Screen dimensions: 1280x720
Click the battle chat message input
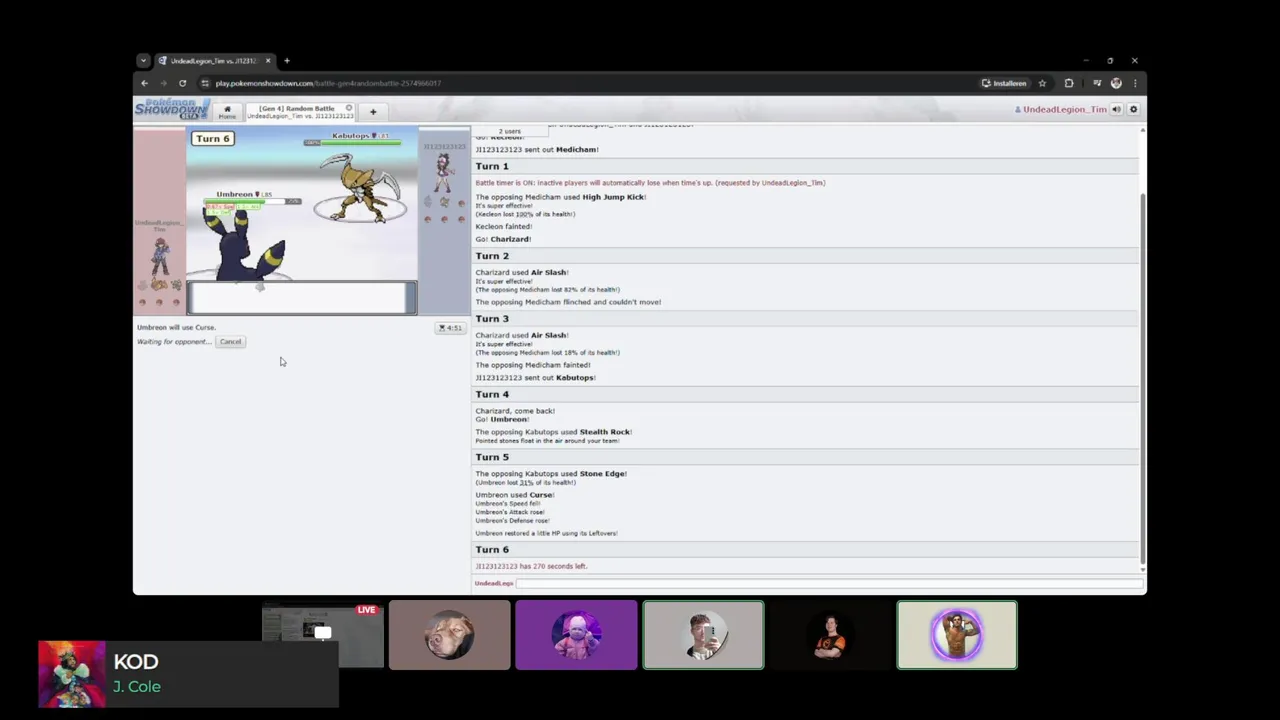[829, 583]
